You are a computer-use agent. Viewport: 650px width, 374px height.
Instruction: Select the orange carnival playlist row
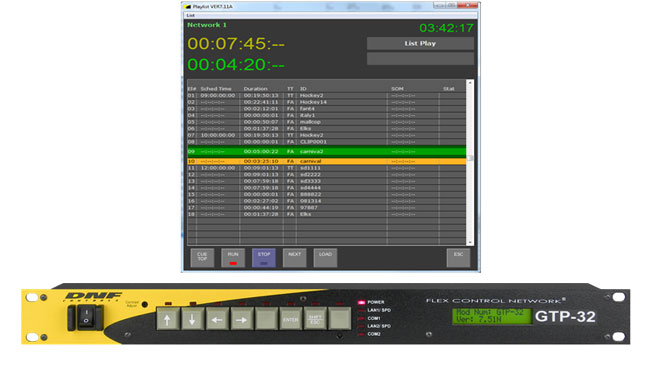coord(327,161)
